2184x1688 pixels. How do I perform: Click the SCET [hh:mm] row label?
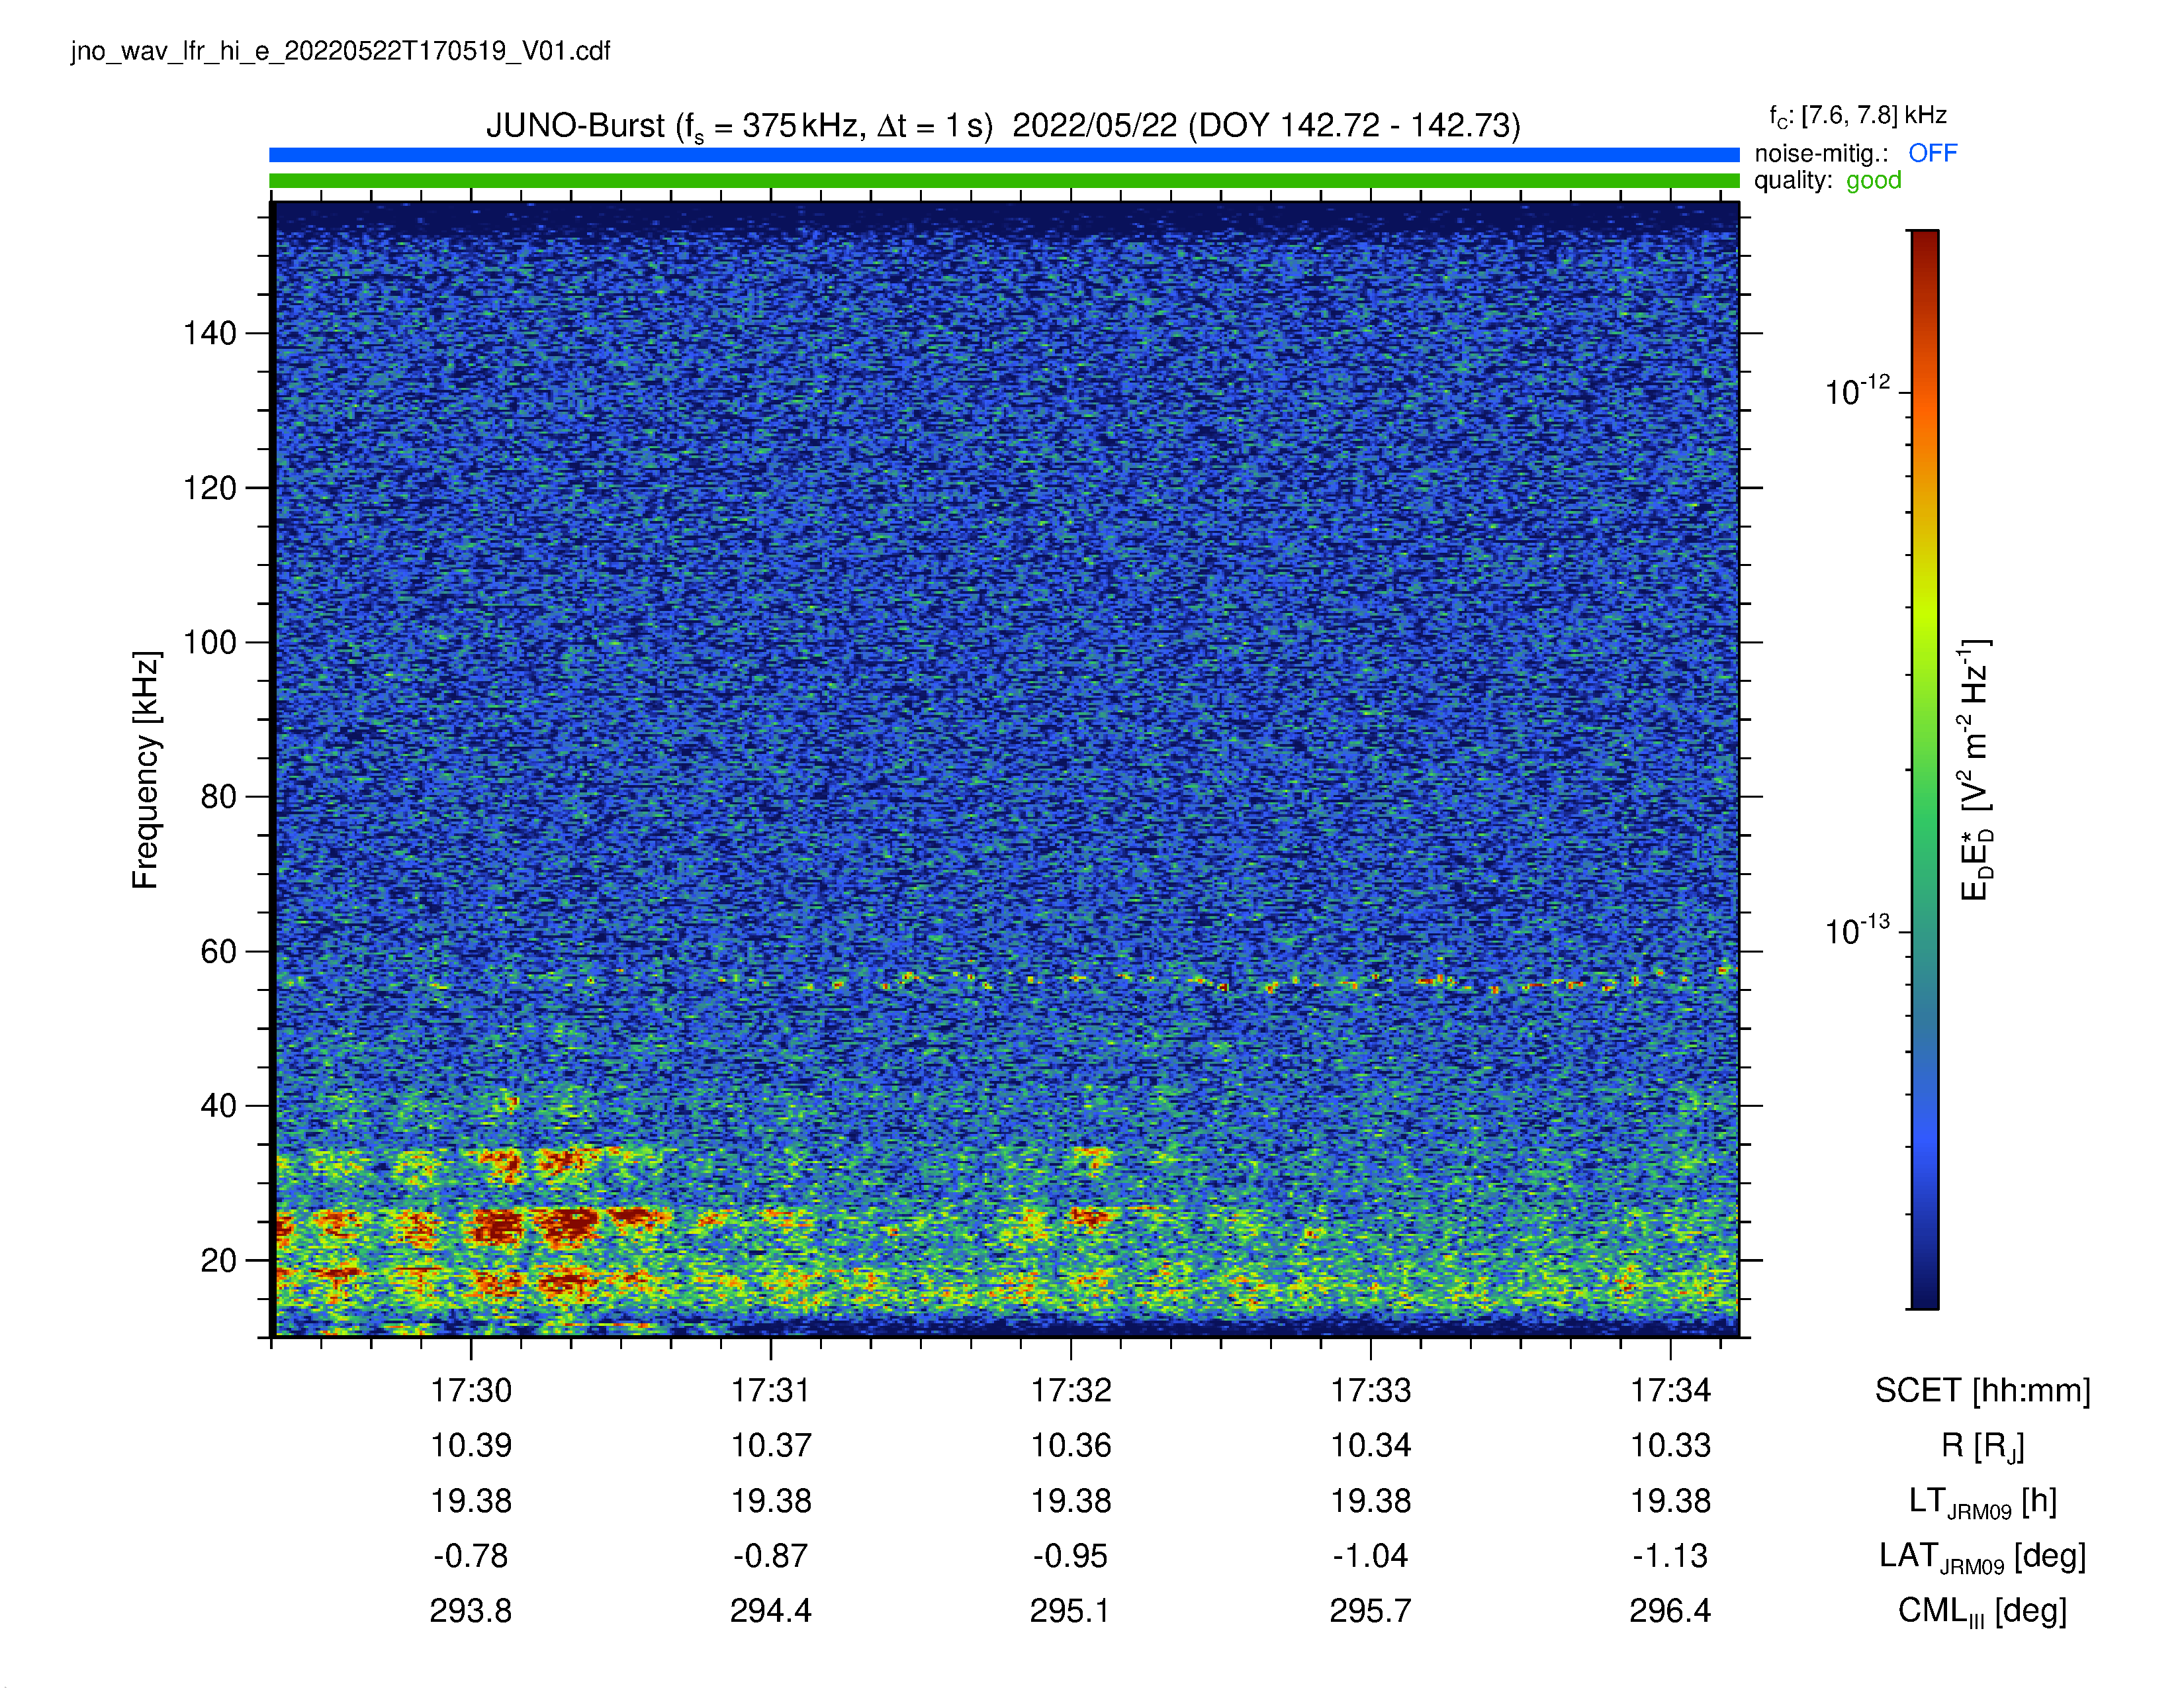coord(1982,1390)
